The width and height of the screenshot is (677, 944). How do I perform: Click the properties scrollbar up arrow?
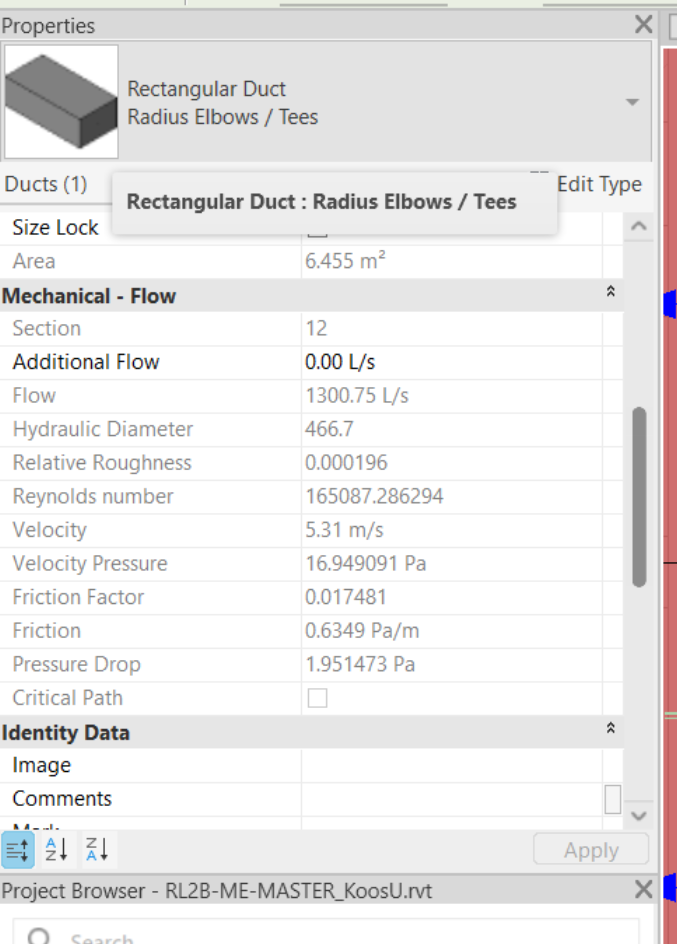[x=638, y=226]
